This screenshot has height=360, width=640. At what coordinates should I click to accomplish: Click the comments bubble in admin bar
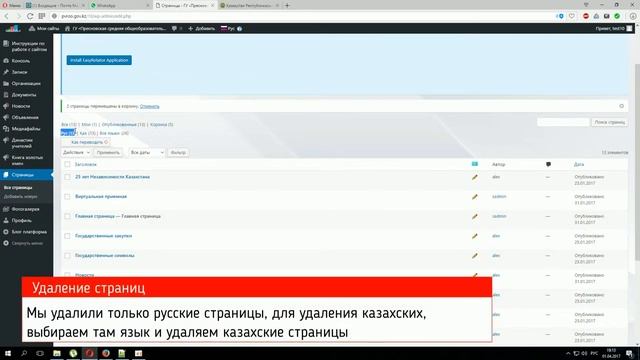[x=174, y=29]
